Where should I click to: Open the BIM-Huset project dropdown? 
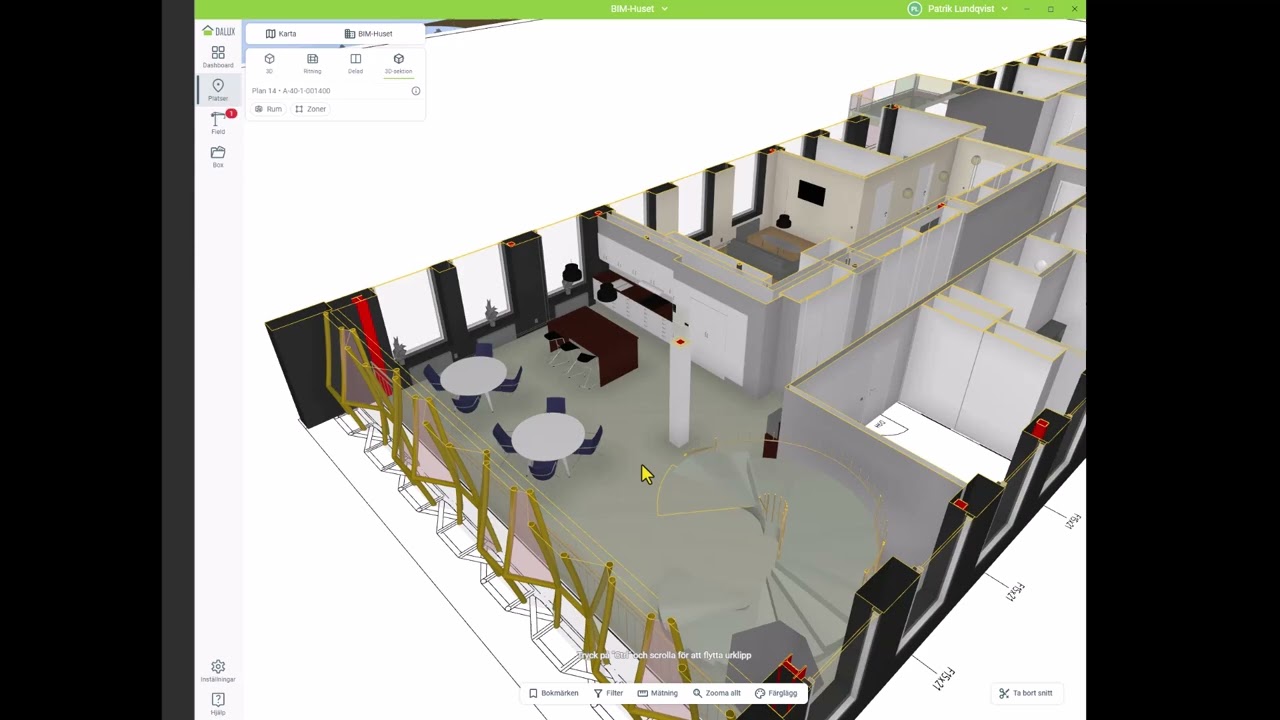[639, 9]
